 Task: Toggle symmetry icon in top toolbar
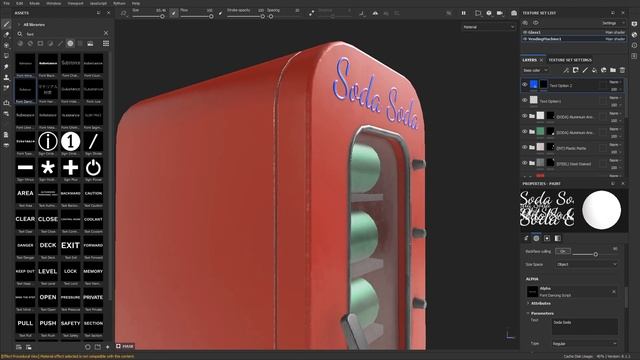point(375,13)
